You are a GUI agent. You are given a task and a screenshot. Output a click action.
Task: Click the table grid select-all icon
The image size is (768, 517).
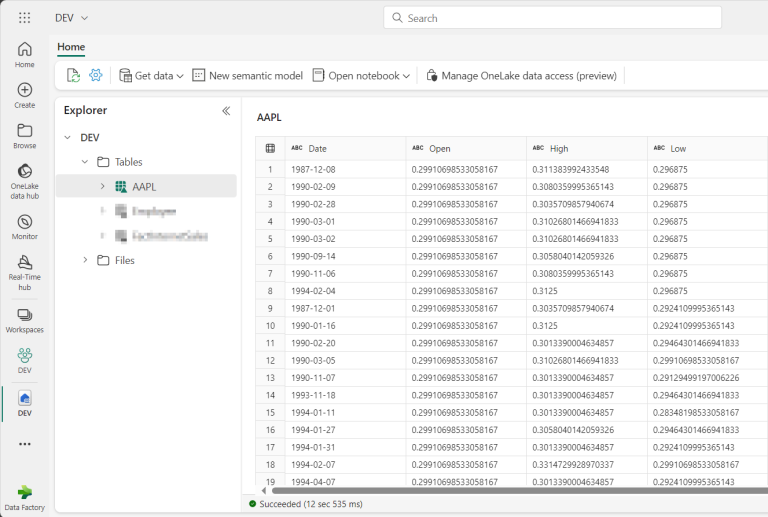pos(270,148)
